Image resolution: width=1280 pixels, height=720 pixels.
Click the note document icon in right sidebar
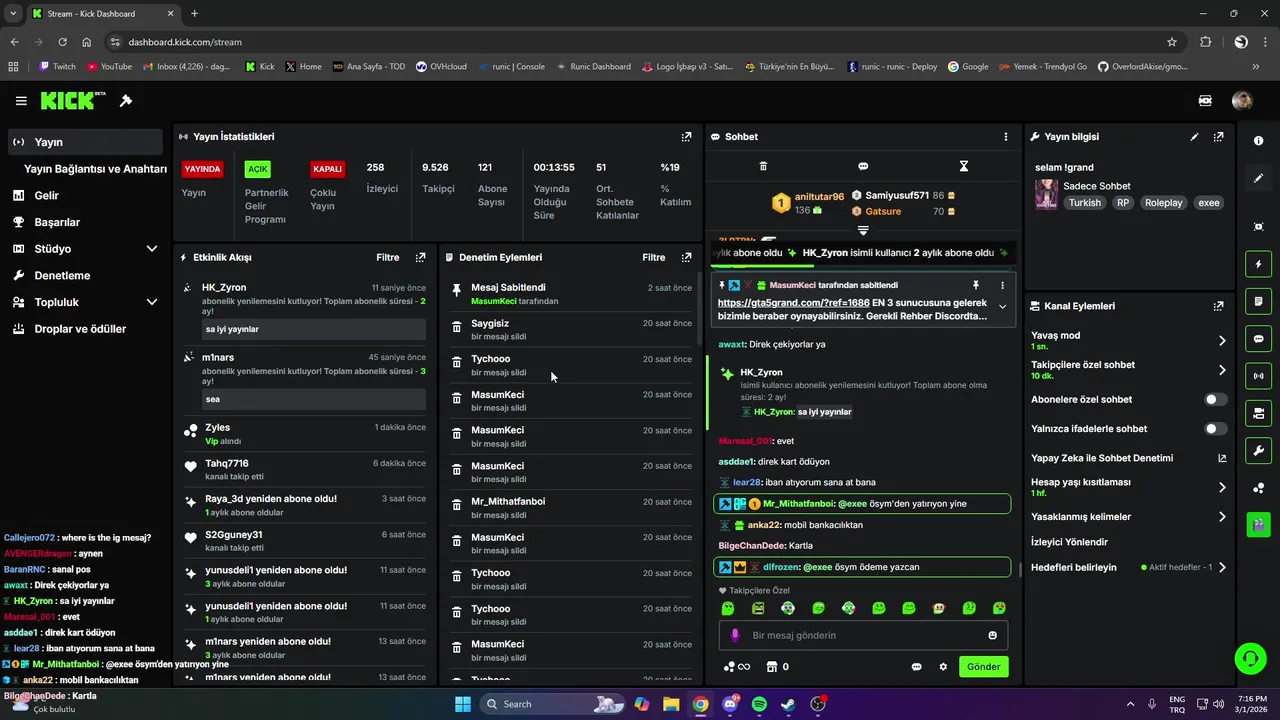[1258, 301]
